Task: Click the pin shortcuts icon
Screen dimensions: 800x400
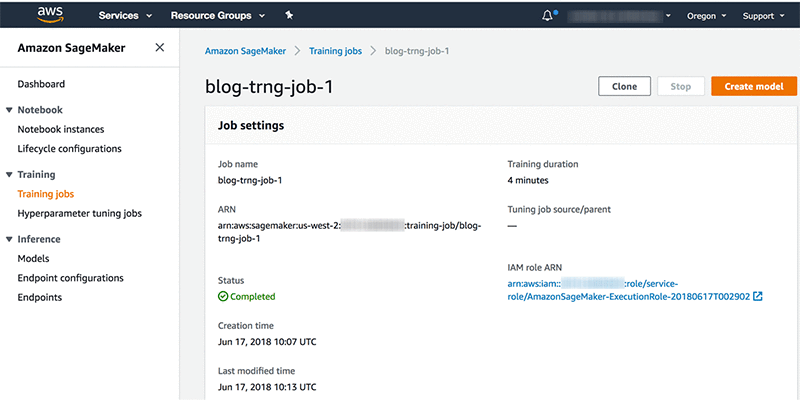Action: coord(289,16)
